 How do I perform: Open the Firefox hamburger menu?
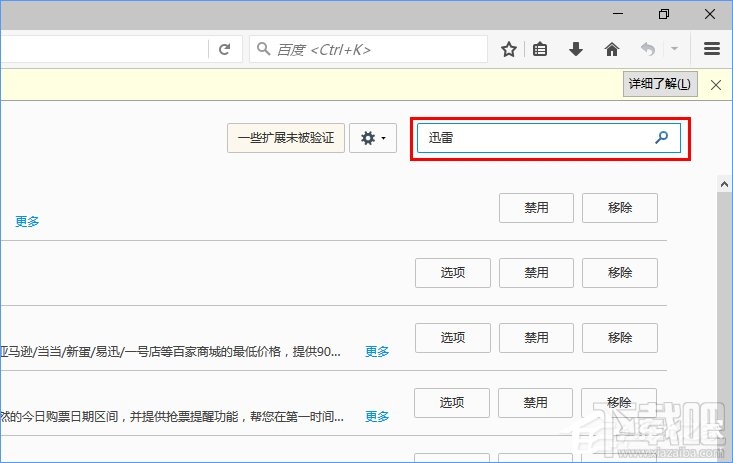pyautogui.click(x=711, y=49)
